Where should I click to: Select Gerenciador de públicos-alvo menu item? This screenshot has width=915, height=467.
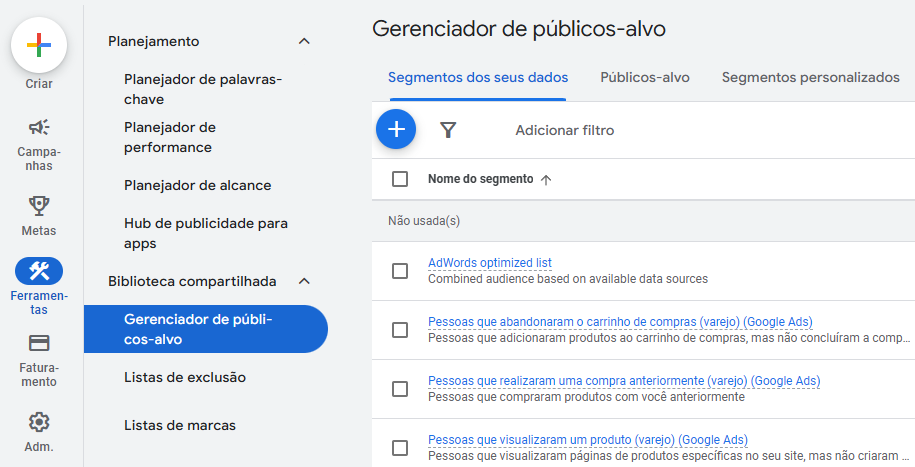click(206, 329)
